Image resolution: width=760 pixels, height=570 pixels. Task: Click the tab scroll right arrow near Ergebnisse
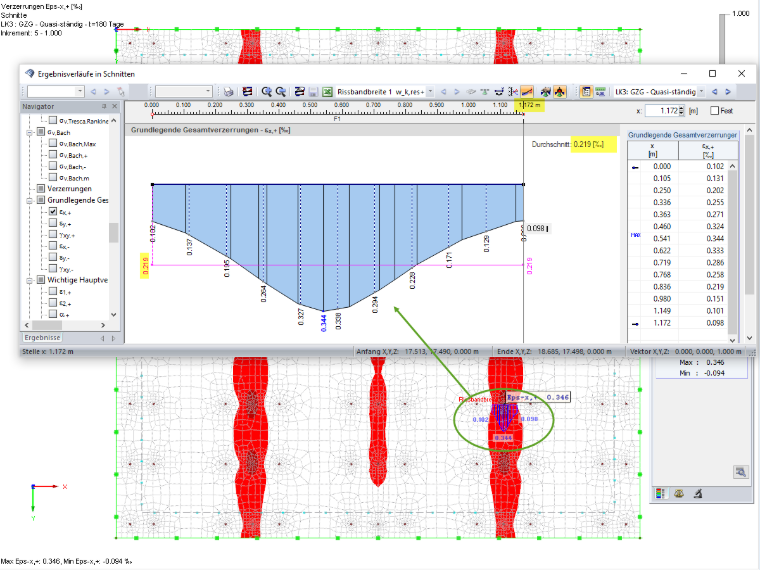coord(113,338)
